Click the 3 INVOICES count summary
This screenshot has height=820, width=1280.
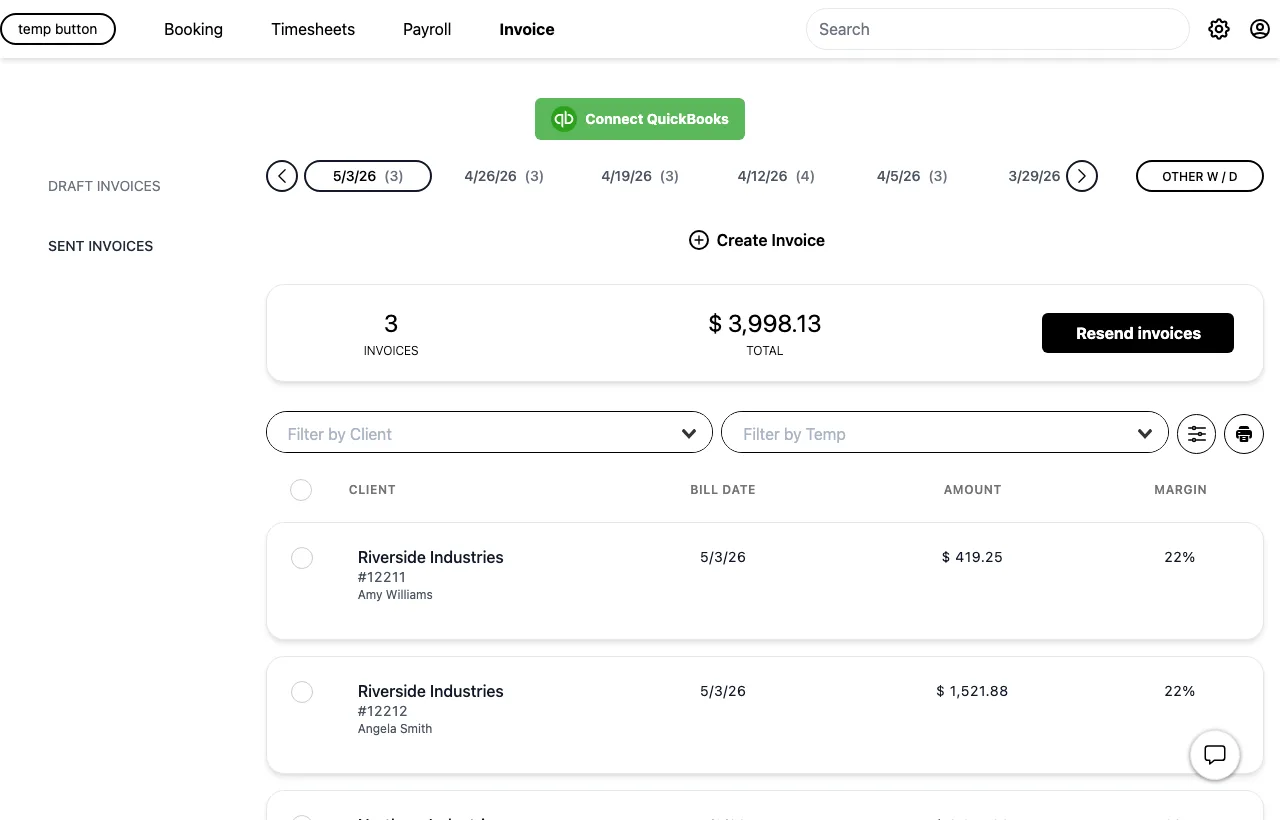pos(391,334)
